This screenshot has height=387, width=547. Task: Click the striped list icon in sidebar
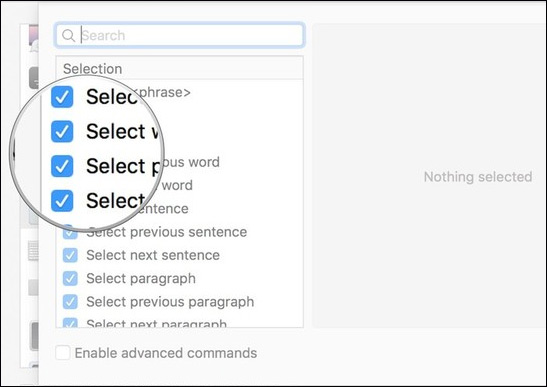tap(33, 251)
